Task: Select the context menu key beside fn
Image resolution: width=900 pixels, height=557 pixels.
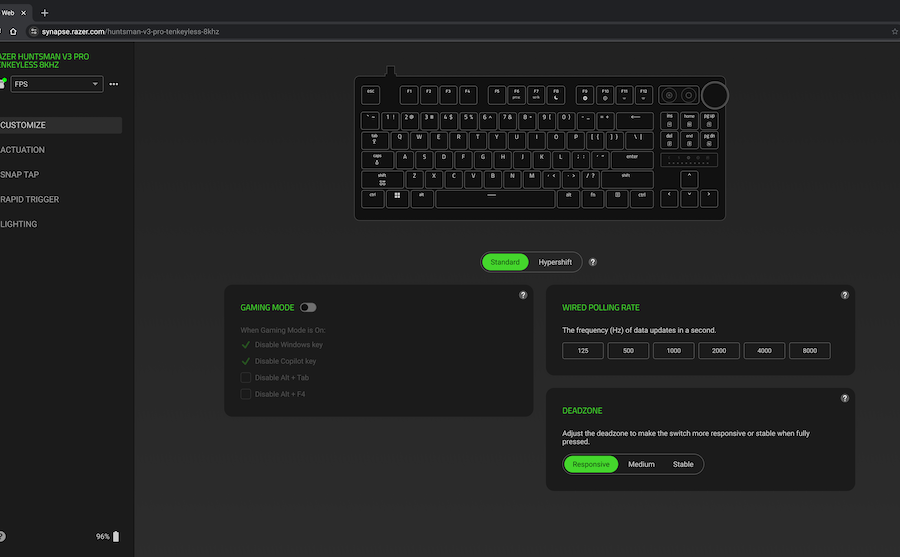Action: tap(618, 199)
